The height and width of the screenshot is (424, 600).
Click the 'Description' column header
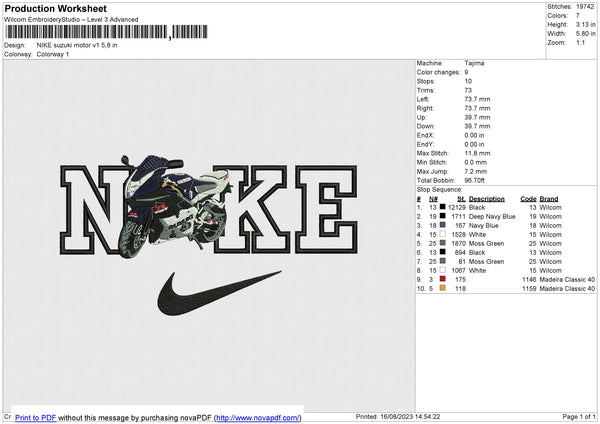tap(486, 199)
